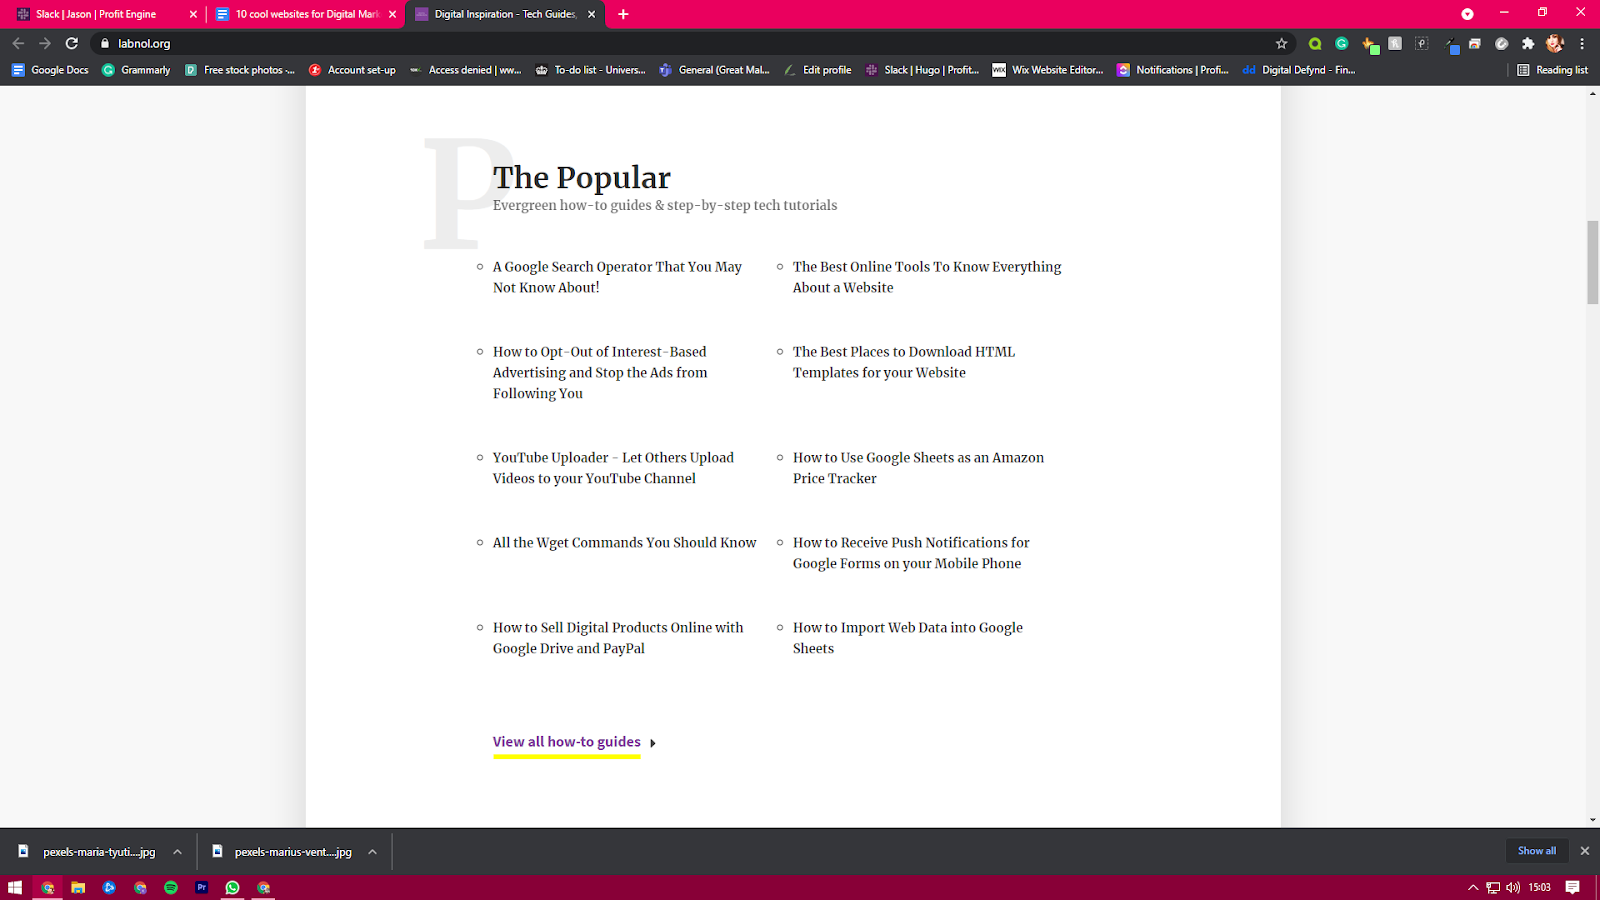
Task: Open the Reading list panel
Action: (1552, 70)
